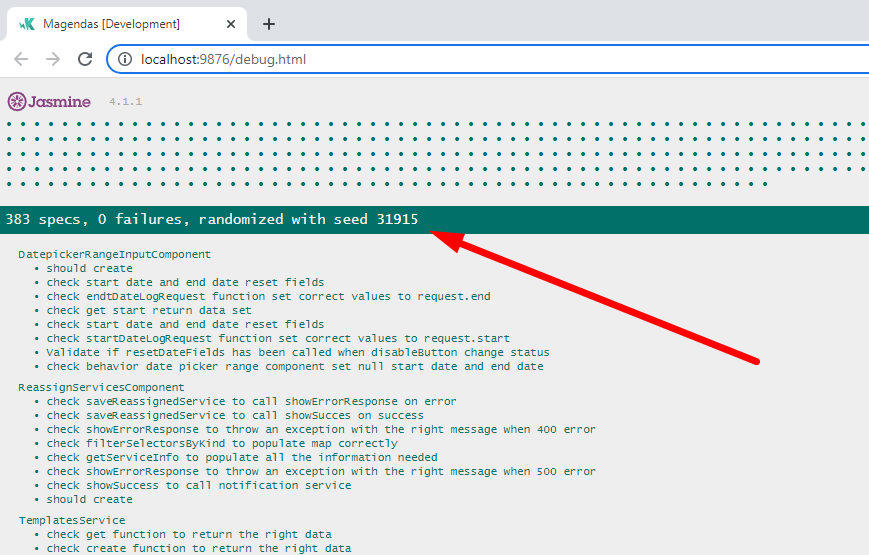Open 'check get start return data set' spec
869x555 pixels.
(149, 310)
